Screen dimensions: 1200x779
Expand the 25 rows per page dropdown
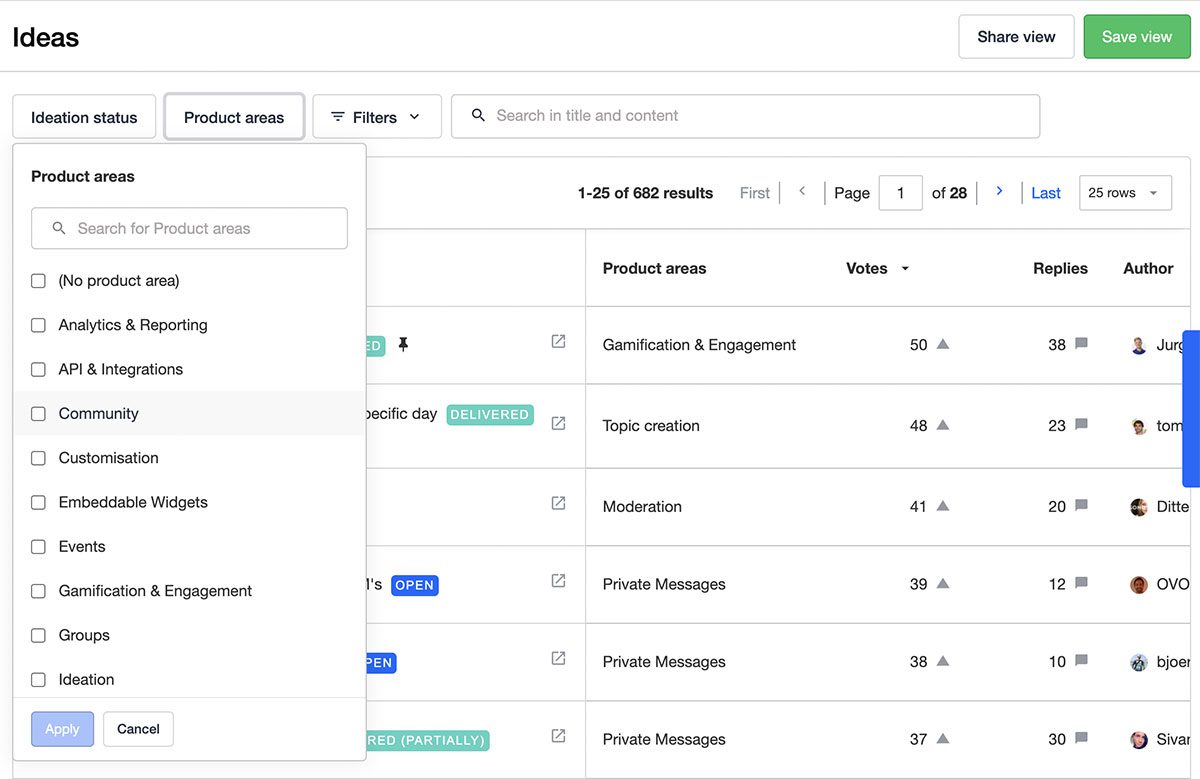tap(1124, 193)
